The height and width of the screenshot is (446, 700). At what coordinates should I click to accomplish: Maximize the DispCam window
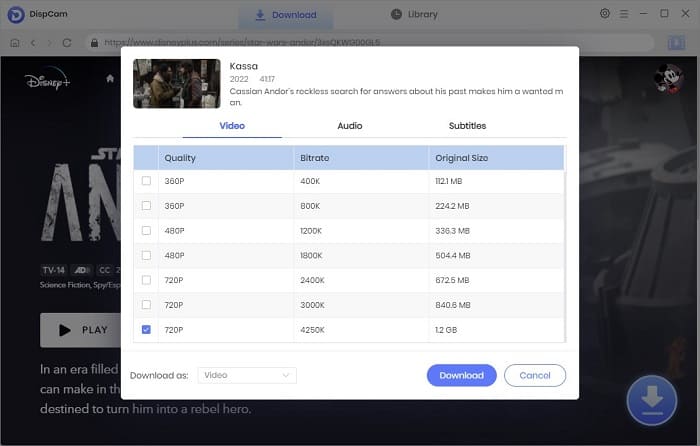click(x=664, y=13)
